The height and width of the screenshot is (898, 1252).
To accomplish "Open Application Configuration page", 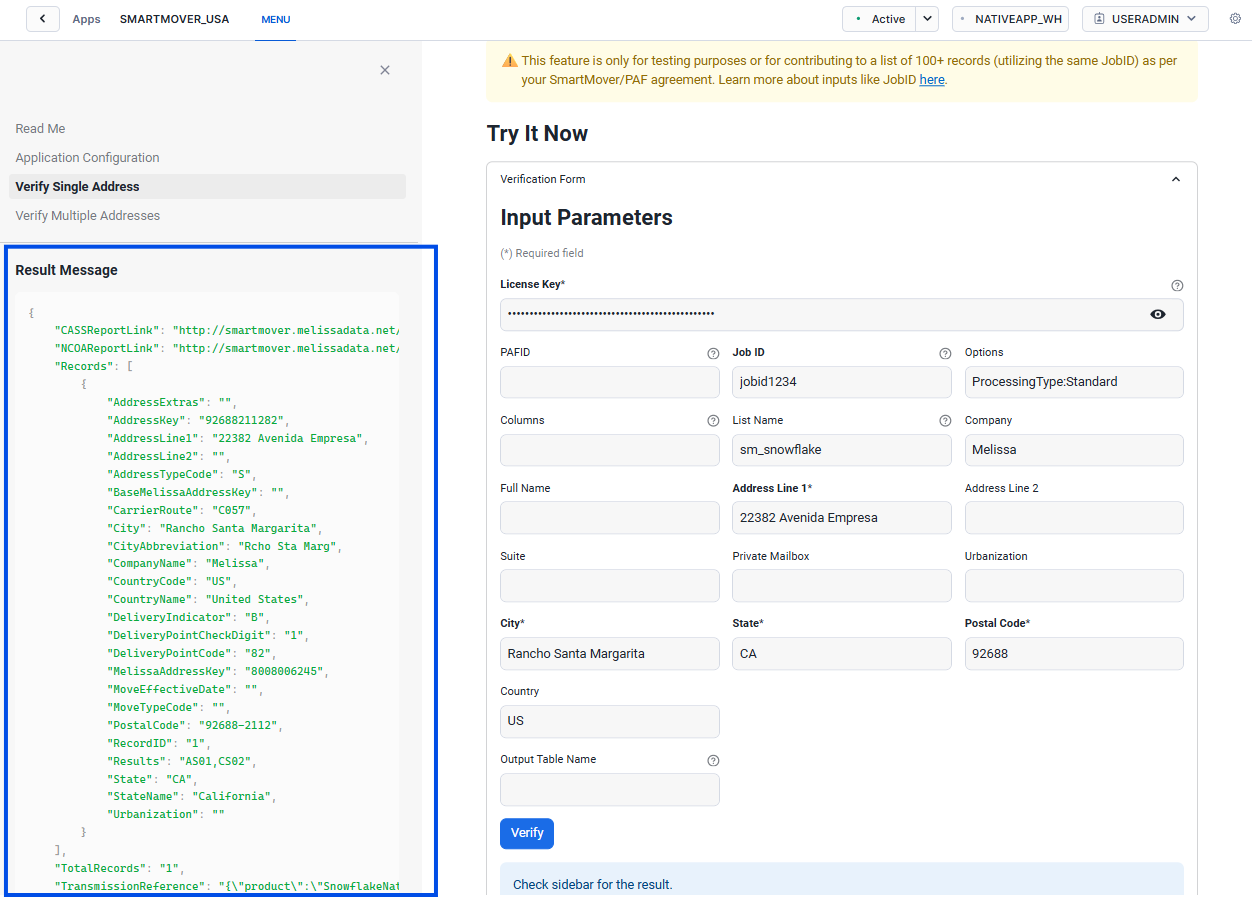I will [x=87, y=158].
